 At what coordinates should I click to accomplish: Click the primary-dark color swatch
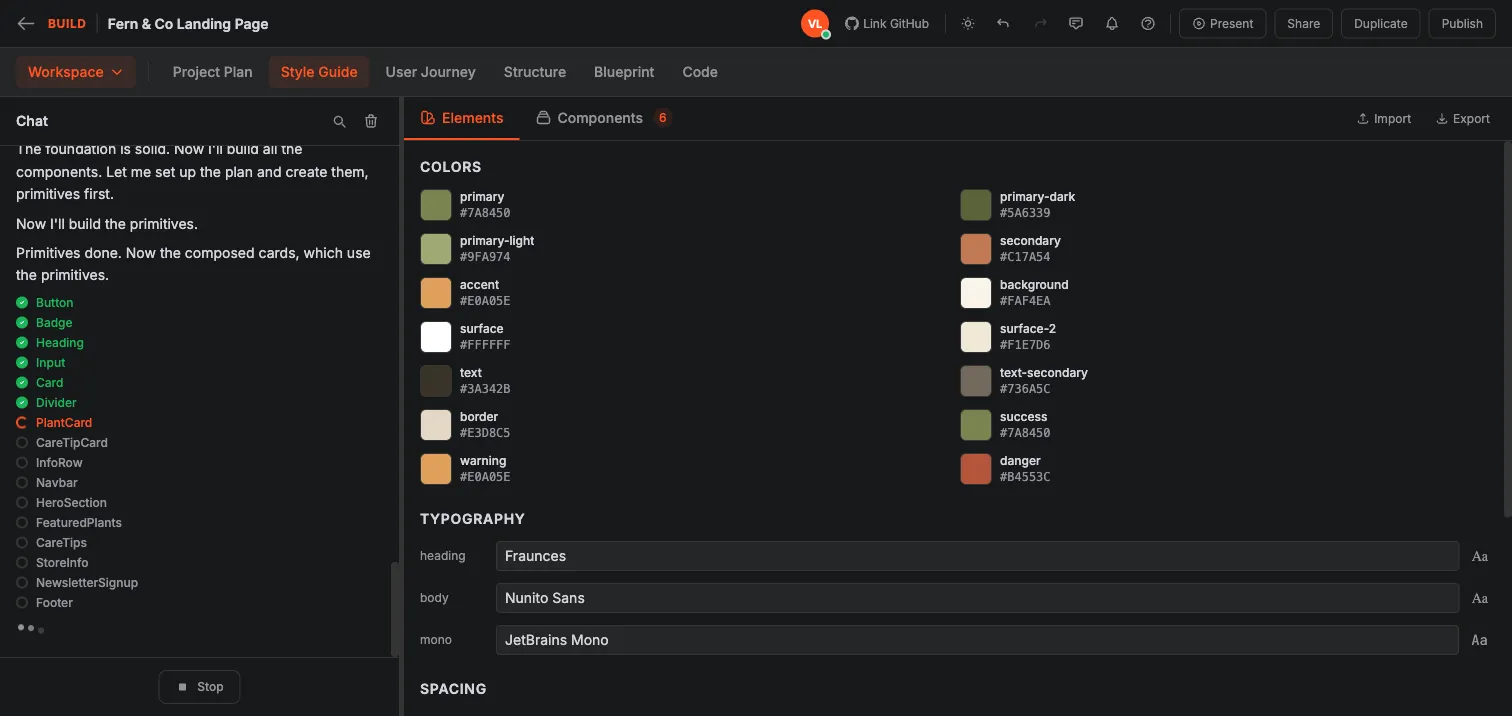pyautogui.click(x=976, y=205)
